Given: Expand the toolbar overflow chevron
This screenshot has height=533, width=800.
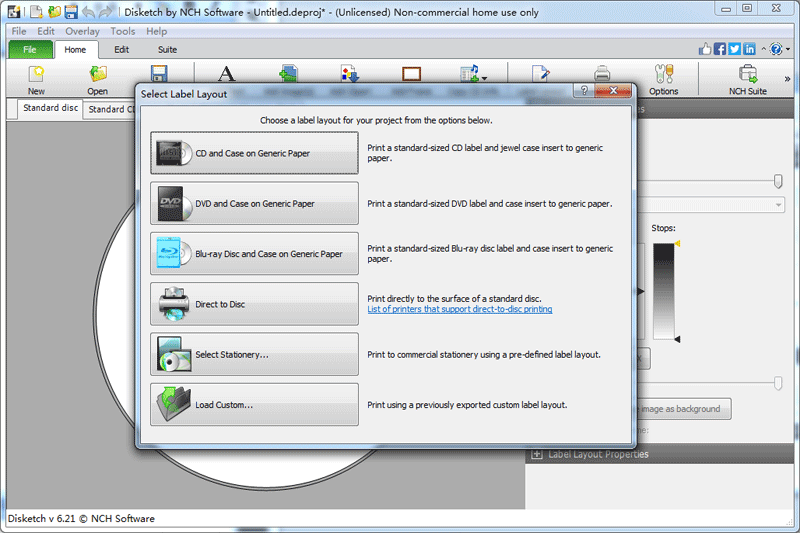Looking at the screenshot, I should tap(787, 79).
